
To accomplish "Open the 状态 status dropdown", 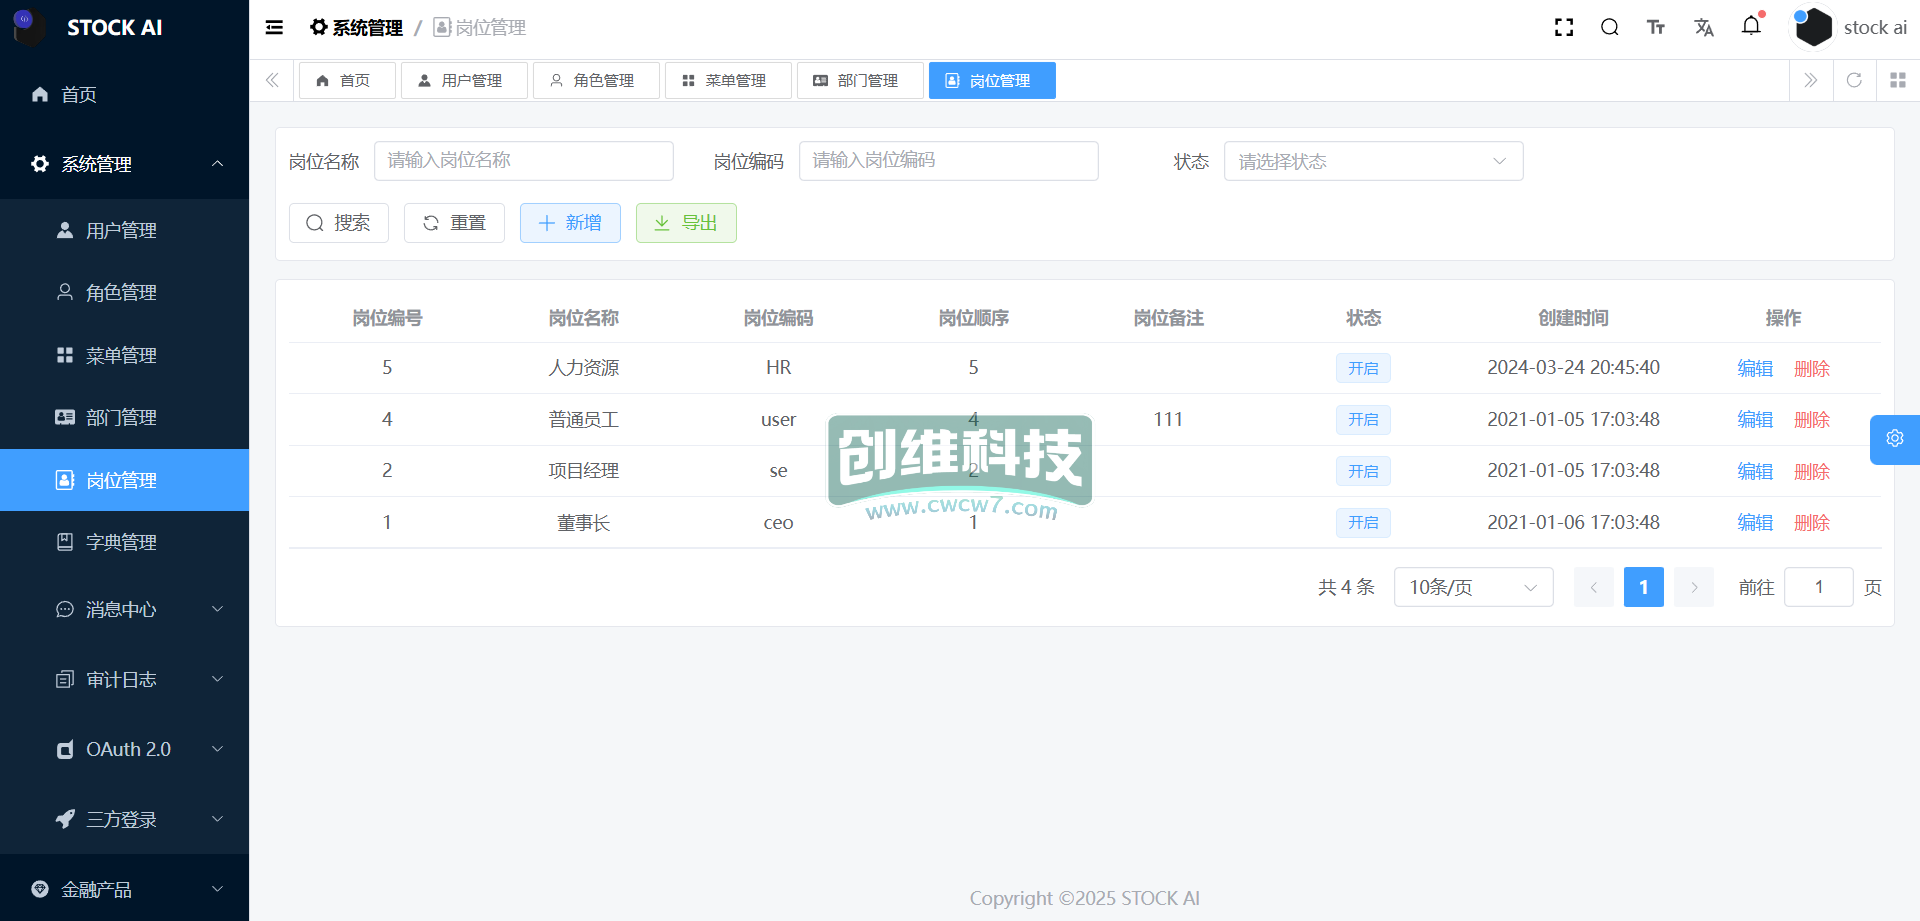I will pyautogui.click(x=1372, y=162).
